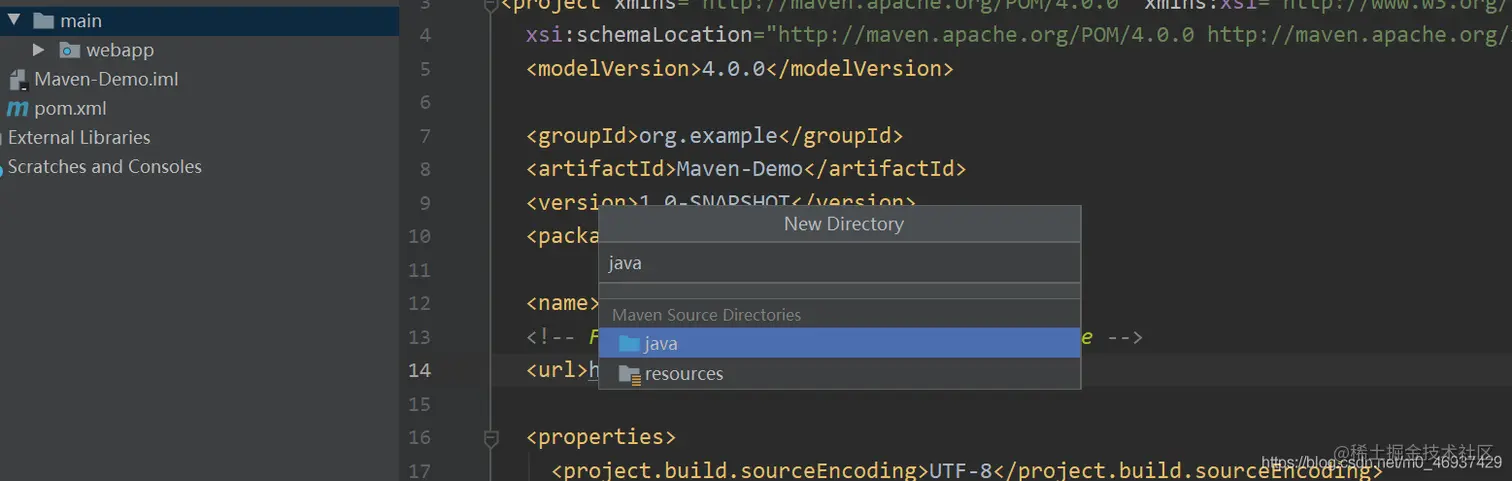This screenshot has height=481, width=1512.
Task: Select the main folder icon
Action: (43, 20)
